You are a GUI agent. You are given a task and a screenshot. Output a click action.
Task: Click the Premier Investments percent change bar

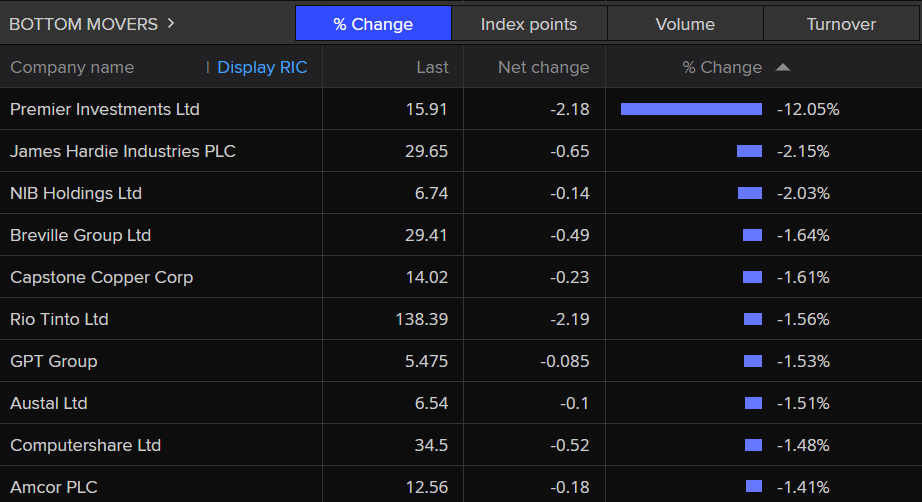pyautogui.click(x=691, y=109)
